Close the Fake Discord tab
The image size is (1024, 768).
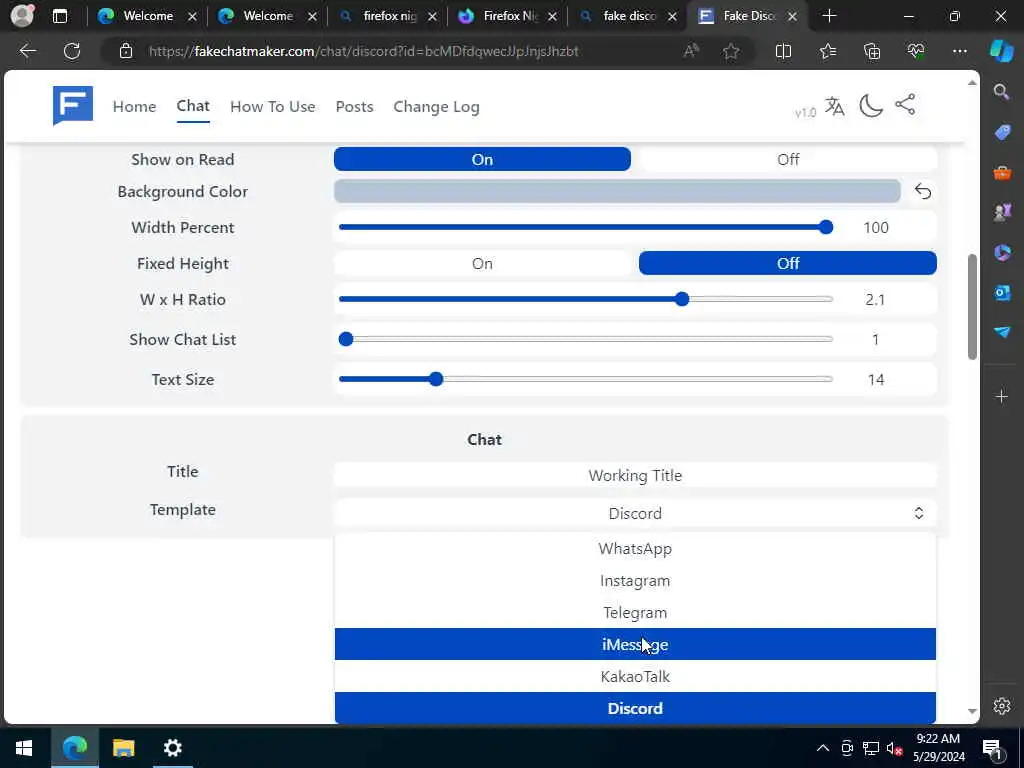(x=792, y=17)
